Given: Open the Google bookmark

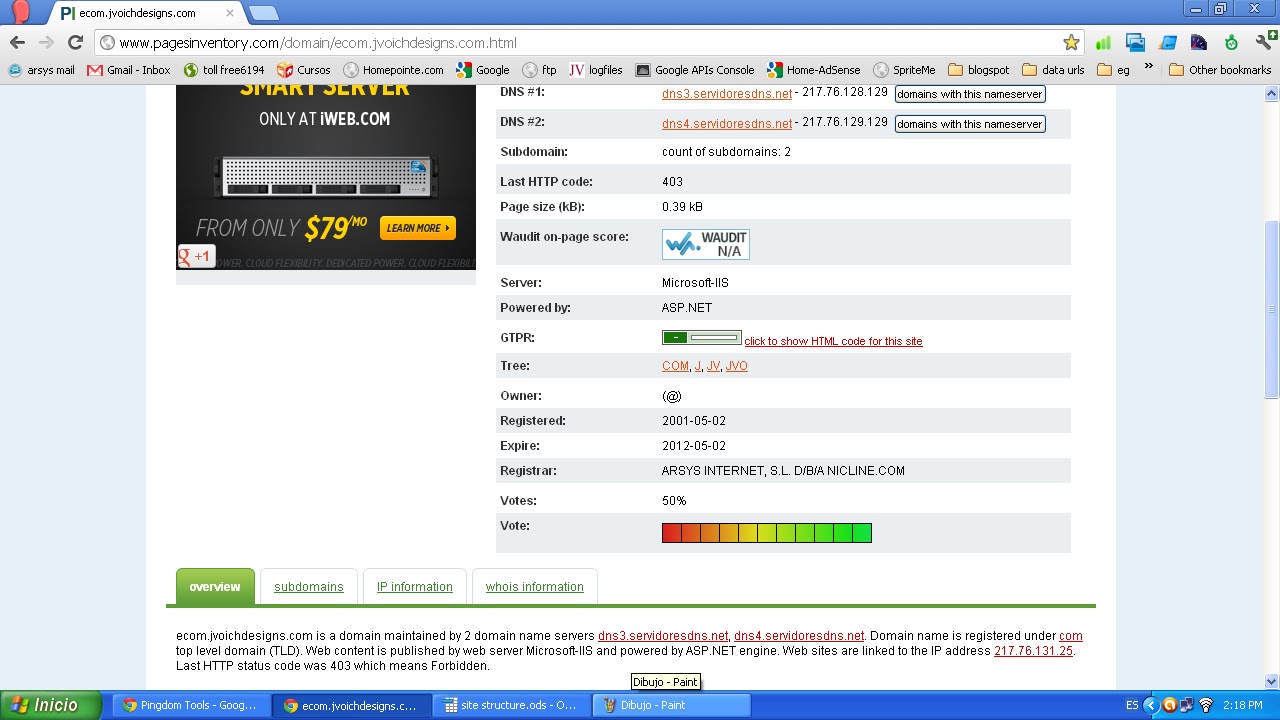Looking at the screenshot, I should (x=483, y=70).
